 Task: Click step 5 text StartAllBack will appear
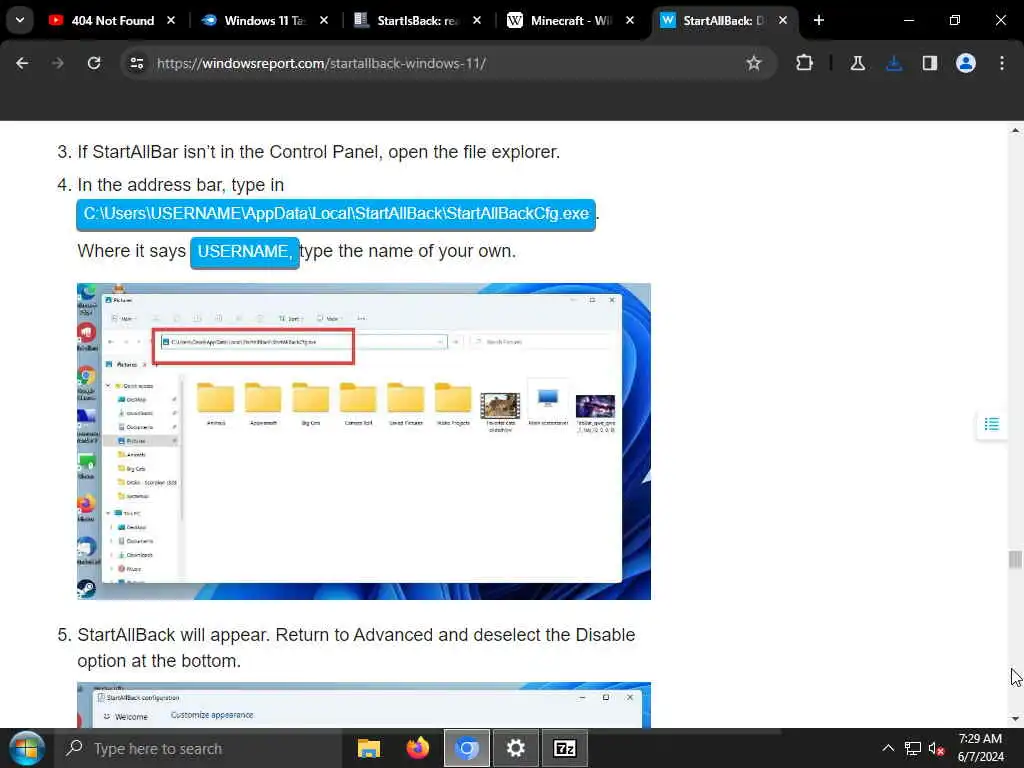[x=356, y=648]
